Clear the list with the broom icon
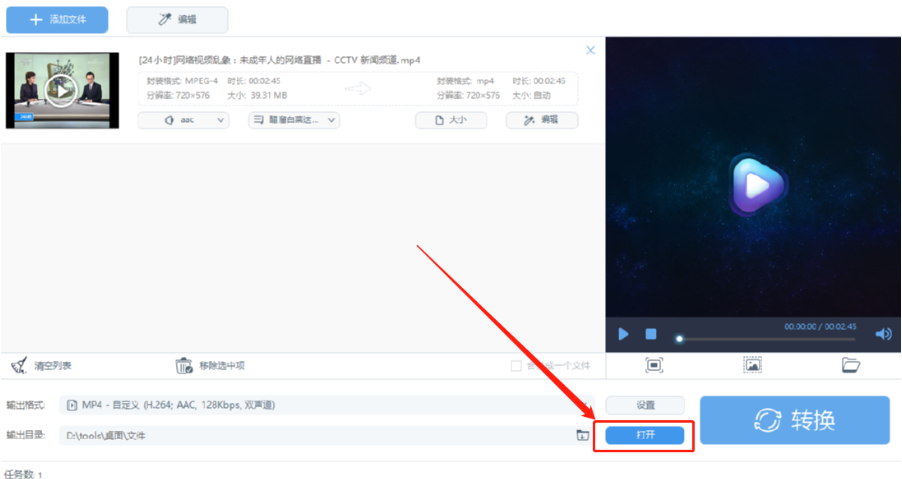Screen dimensions: 902x479 [x=19, y=365]
